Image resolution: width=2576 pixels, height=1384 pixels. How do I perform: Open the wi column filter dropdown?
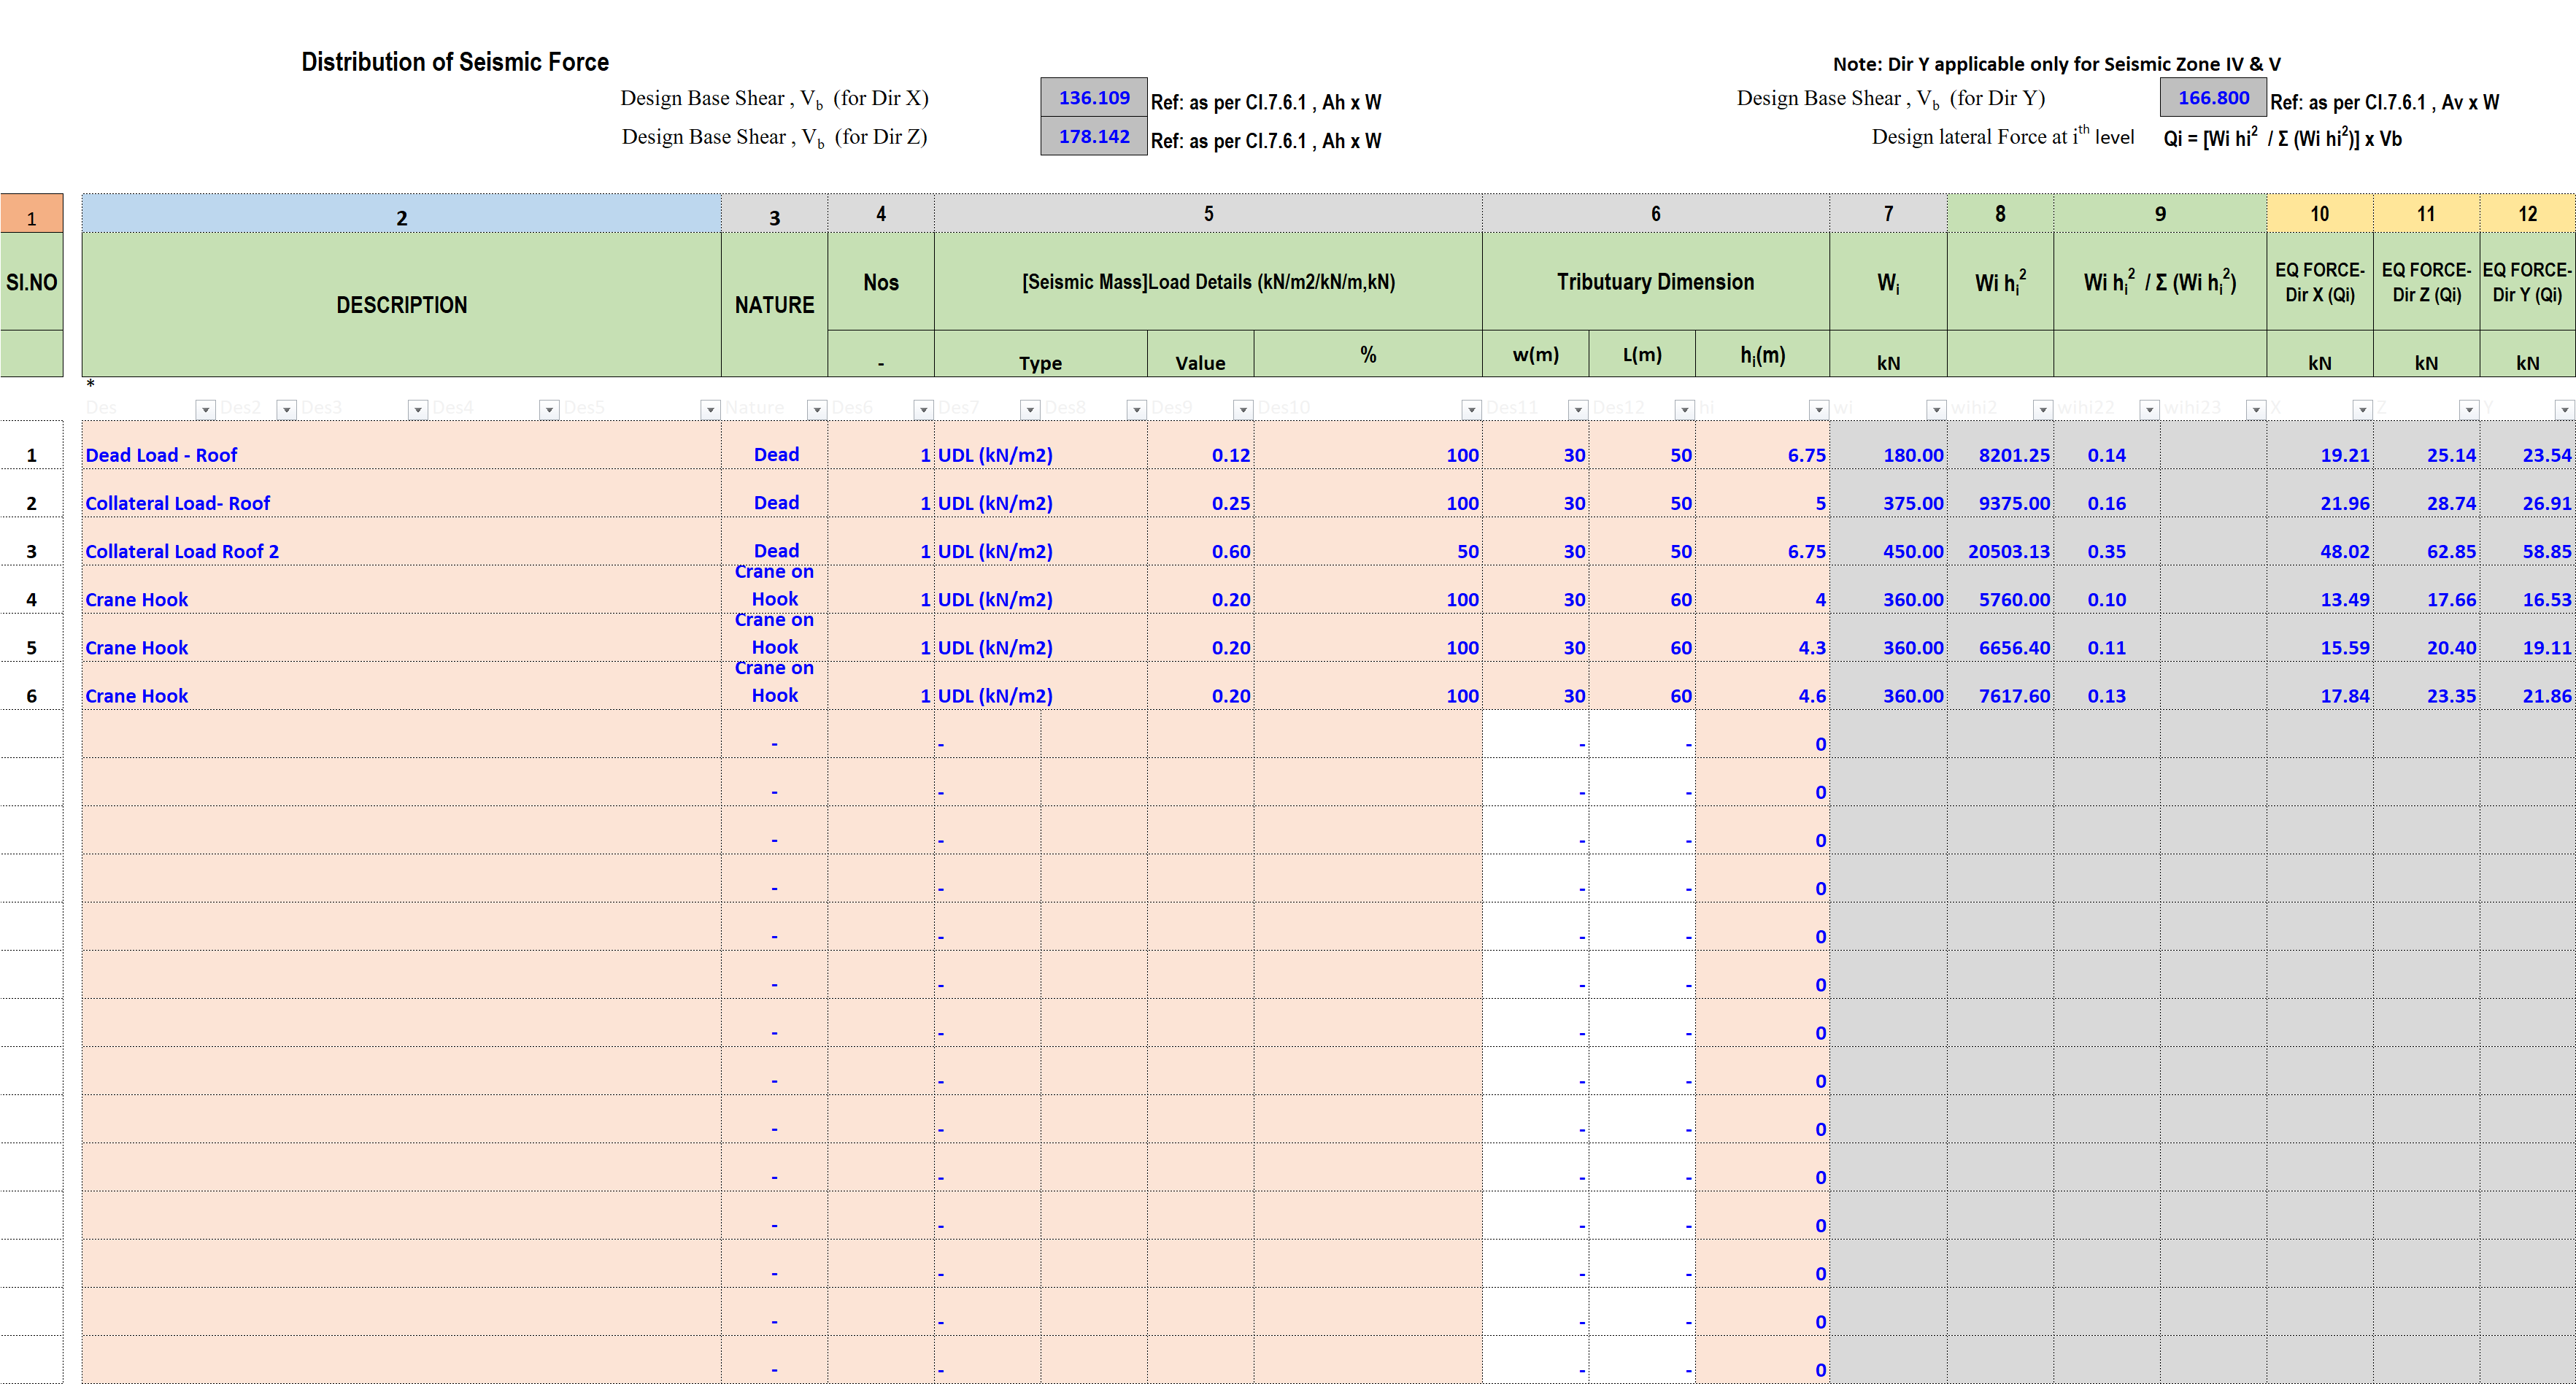(1937, 409)
